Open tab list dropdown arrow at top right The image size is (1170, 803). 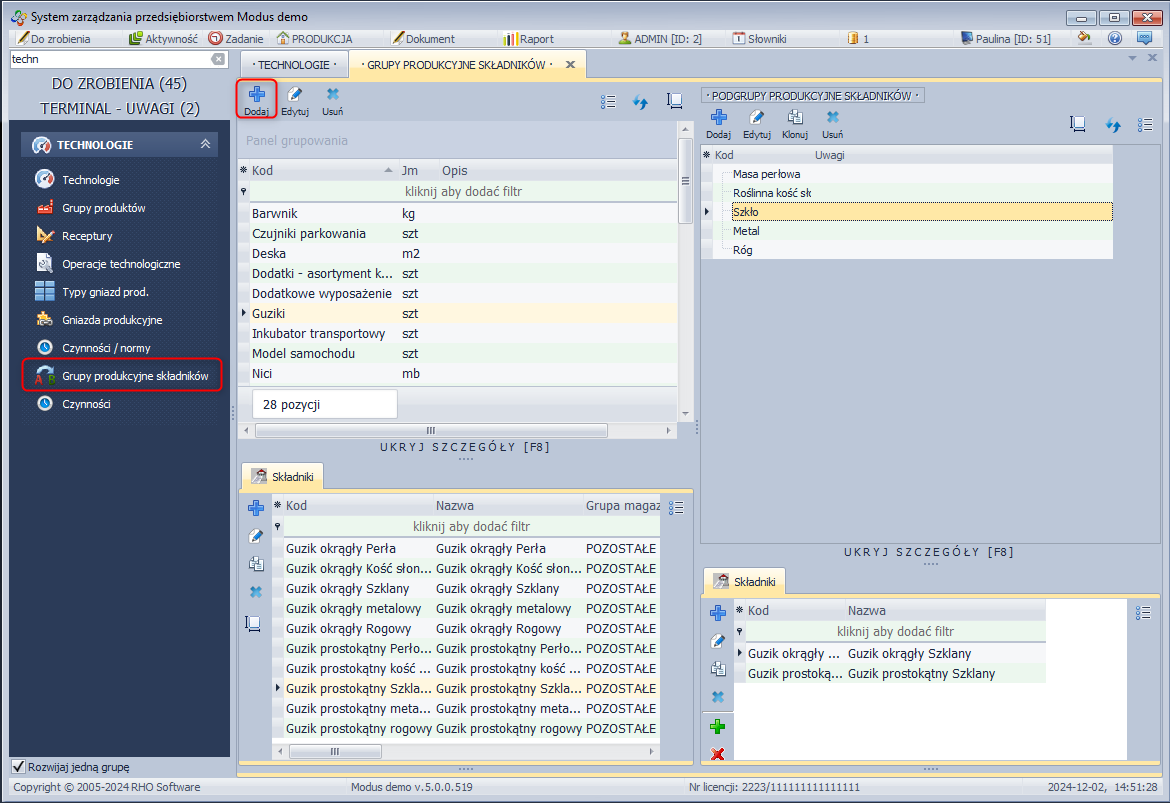(x=1133, y=58)
